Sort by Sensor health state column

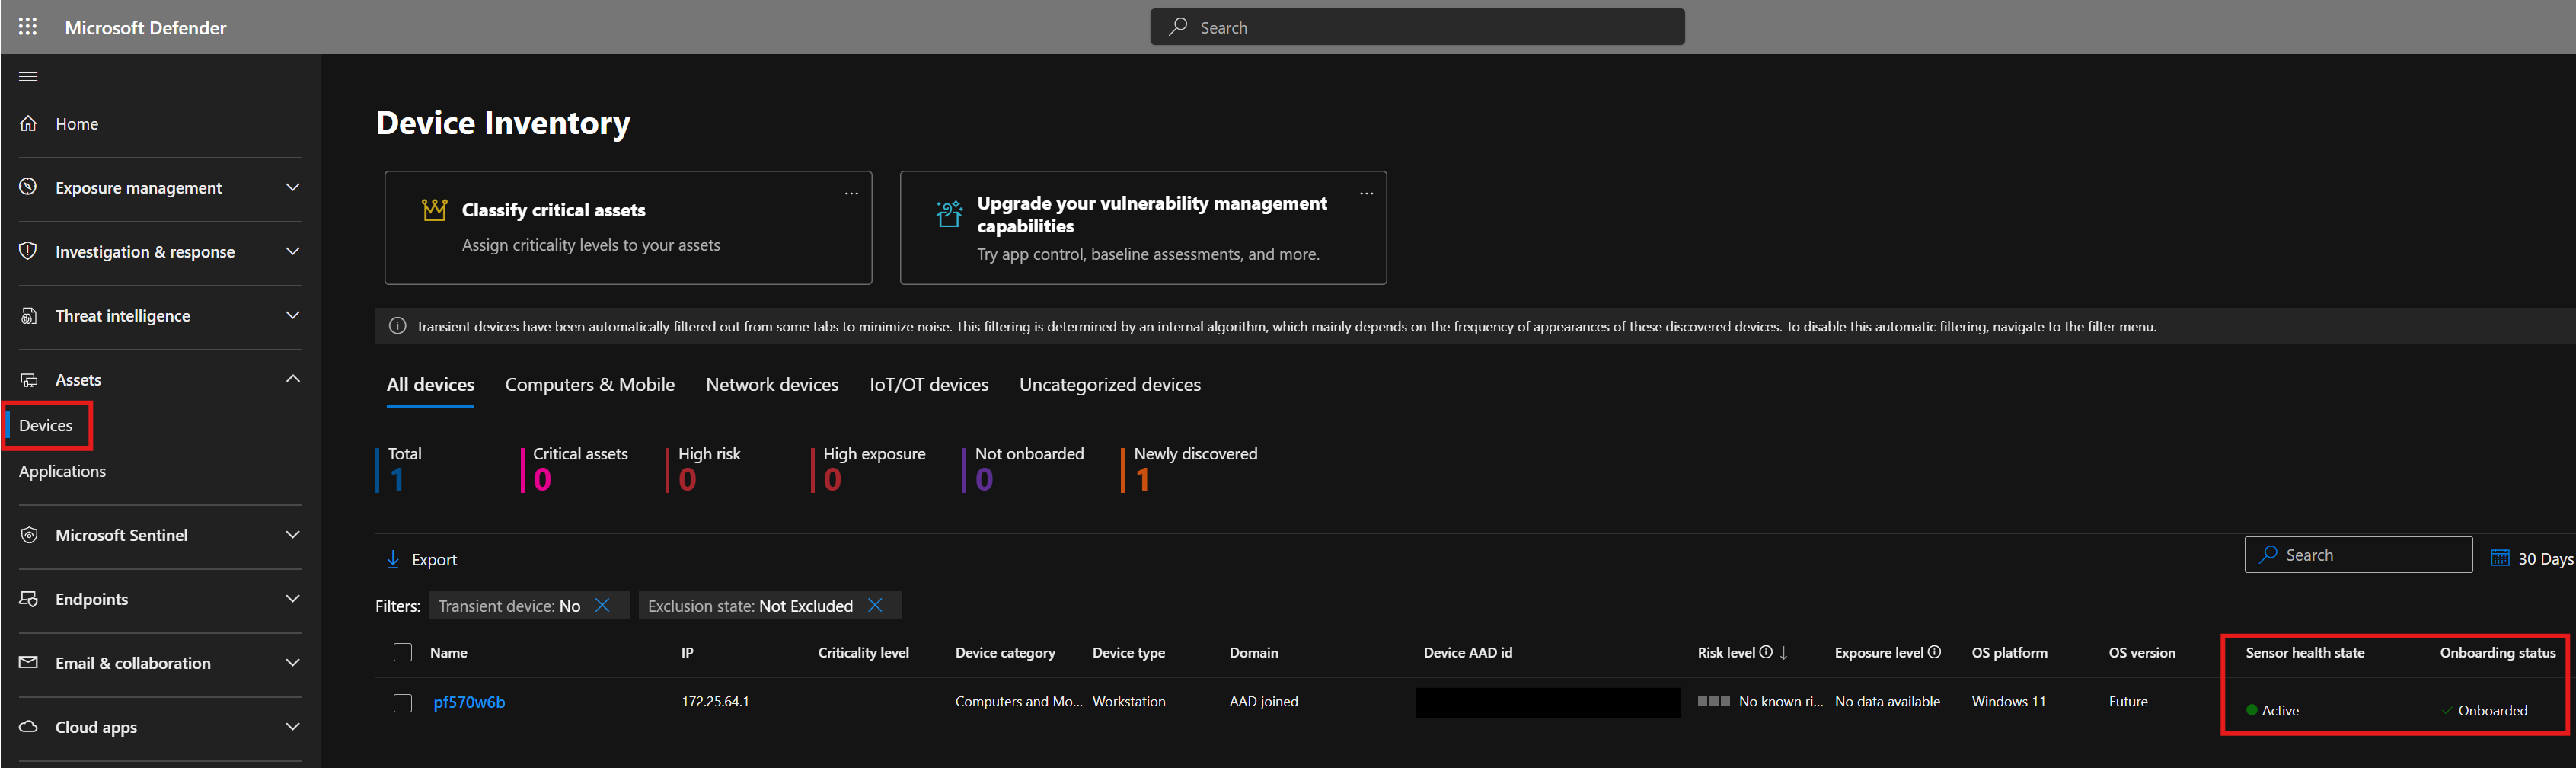tap(2305, 652)
